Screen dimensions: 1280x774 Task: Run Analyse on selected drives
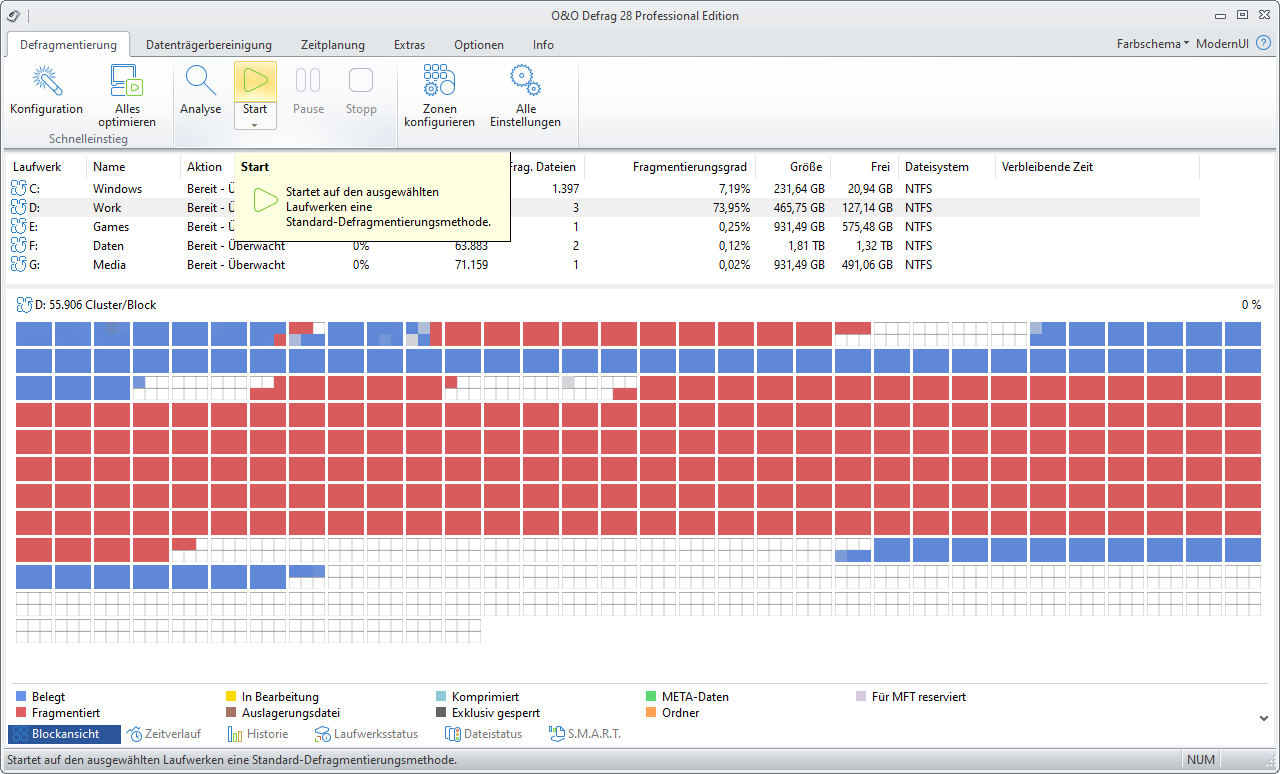(x=201, y=92)
